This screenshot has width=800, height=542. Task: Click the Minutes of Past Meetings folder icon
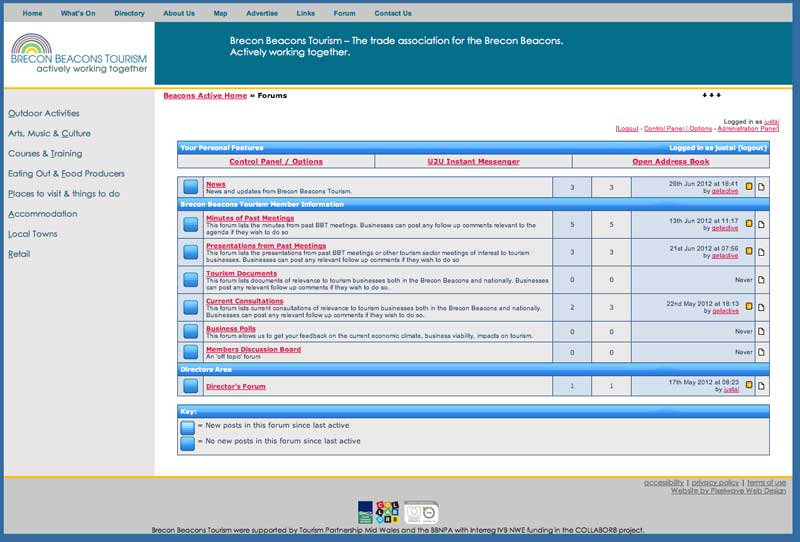pos(190,225)
